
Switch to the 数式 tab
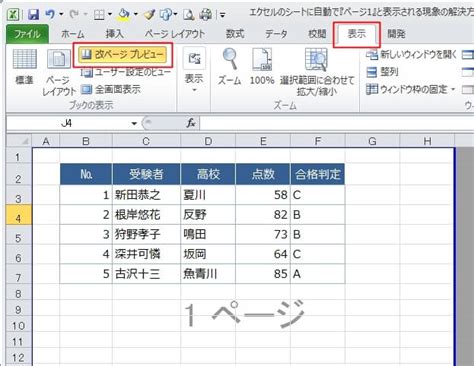235,34
